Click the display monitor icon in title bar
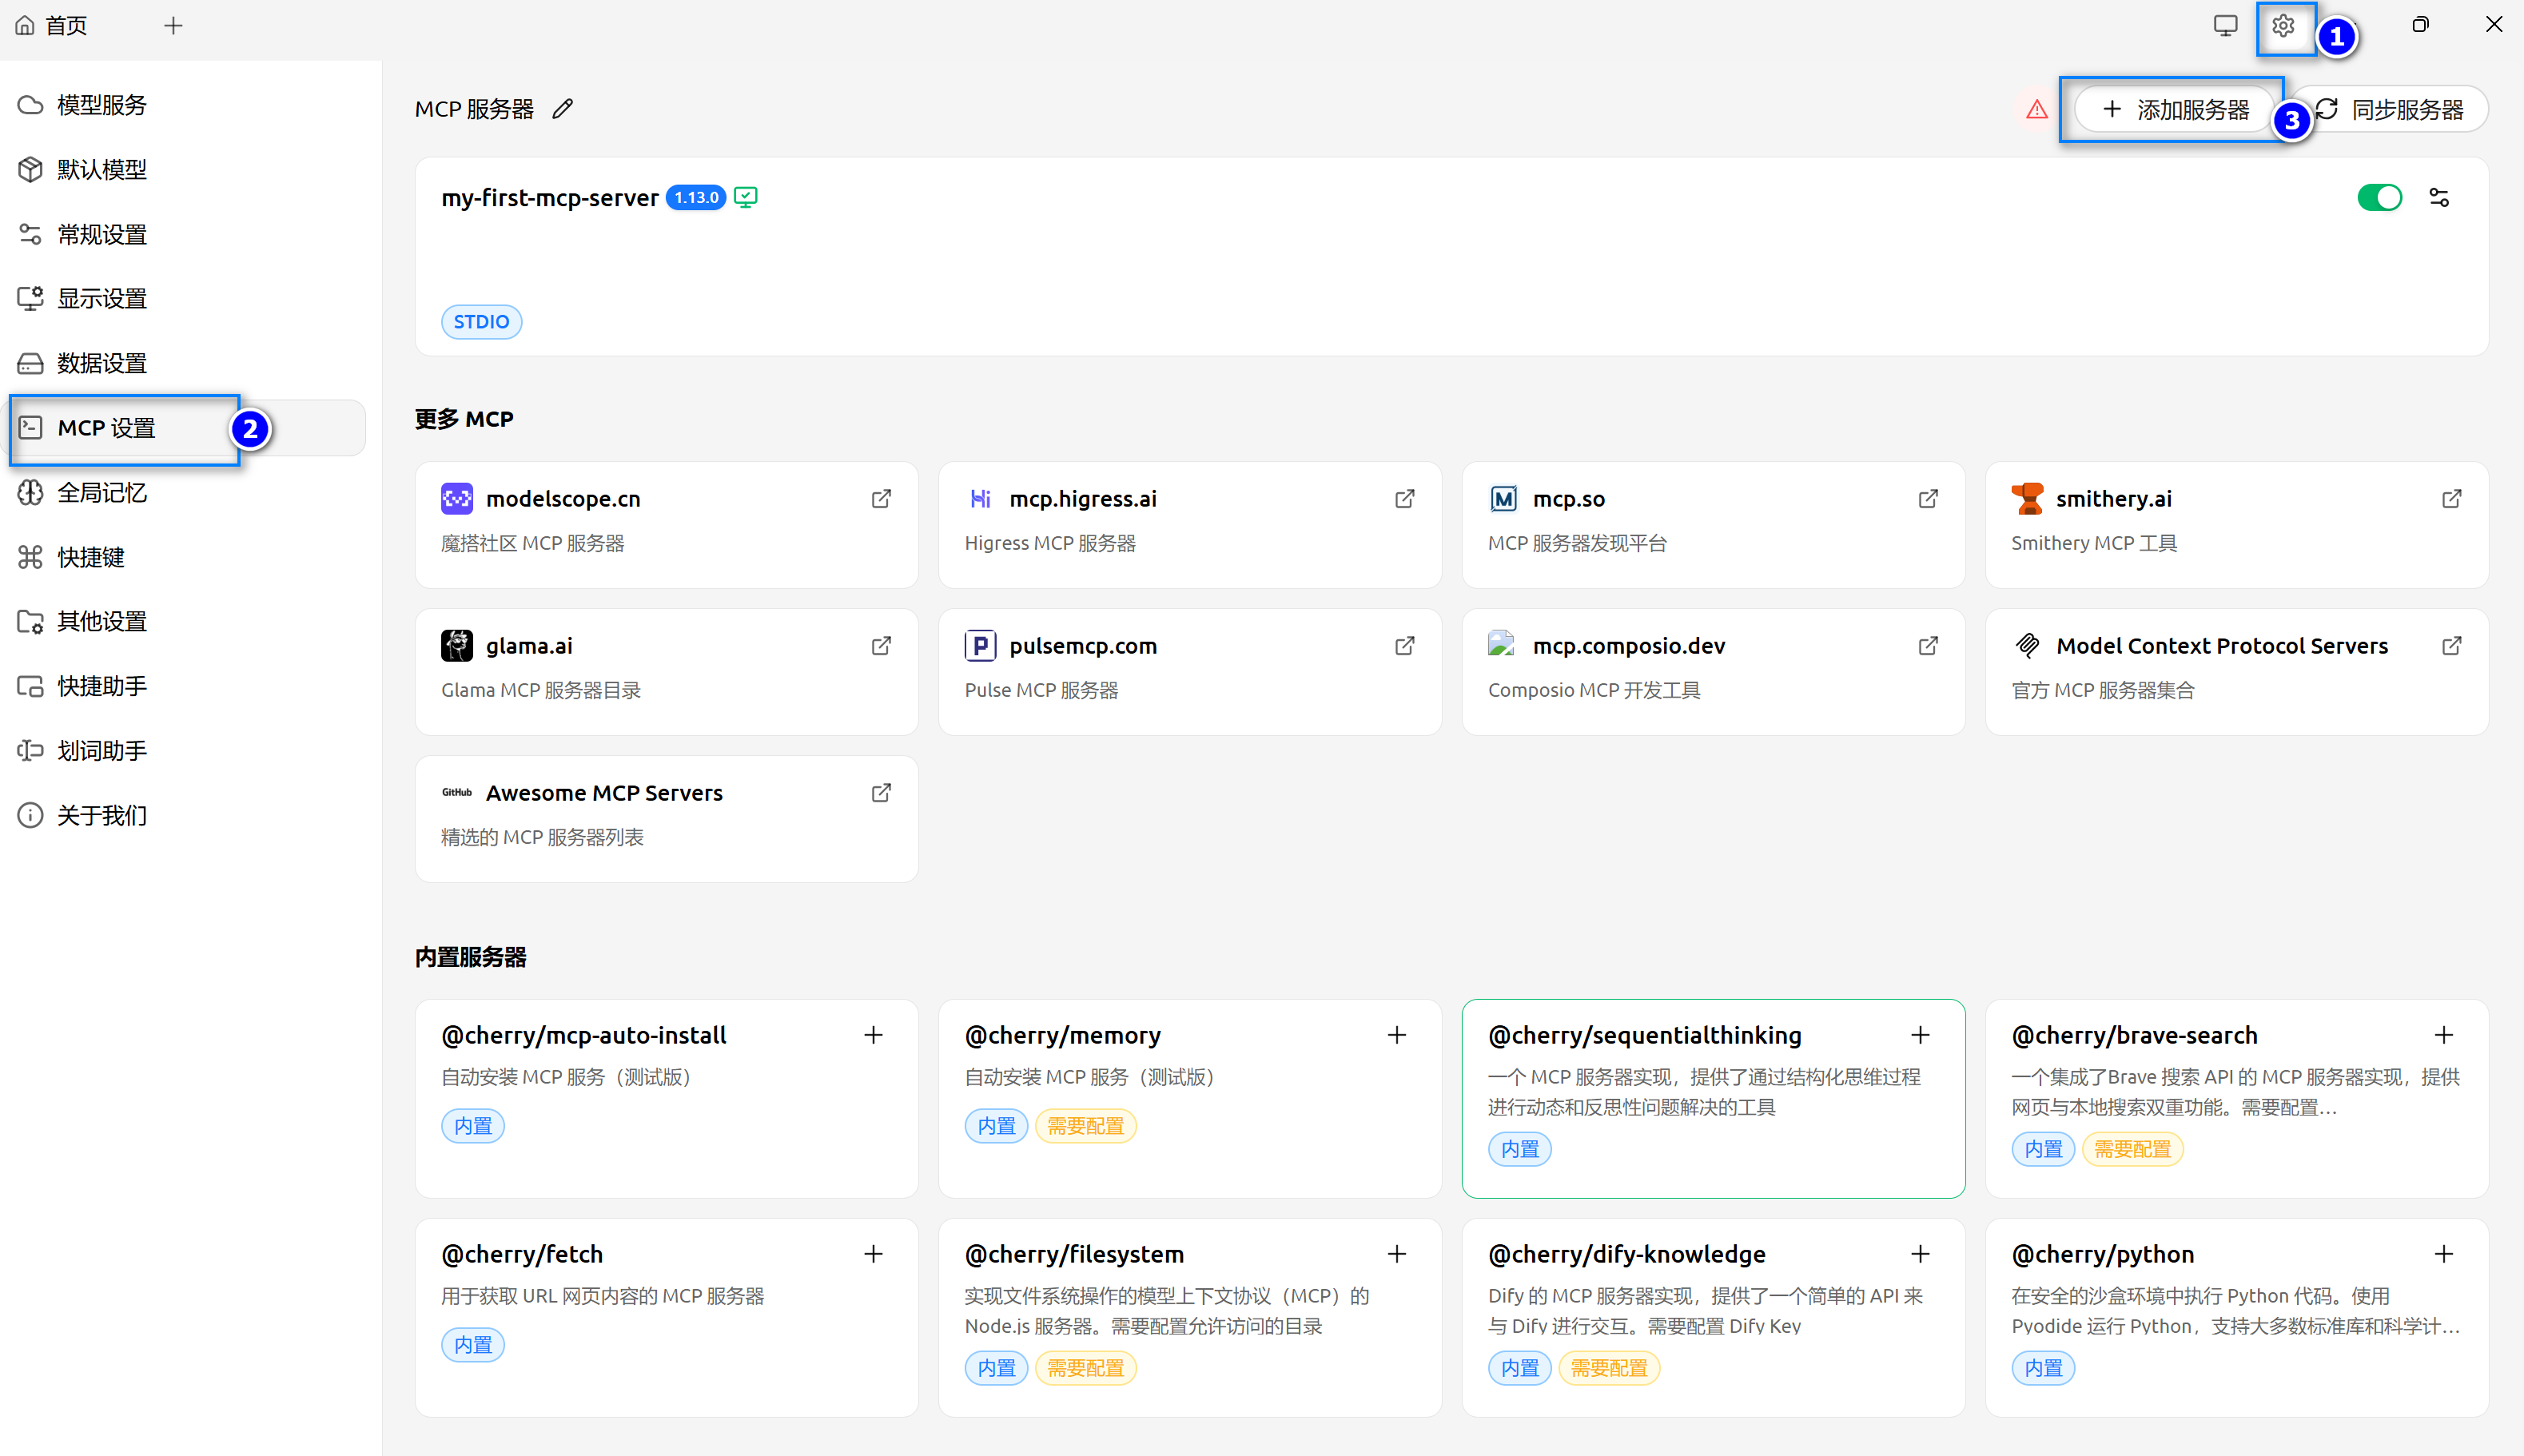The width and height of the screenshot is (2524, 1456). (2224, 26)
